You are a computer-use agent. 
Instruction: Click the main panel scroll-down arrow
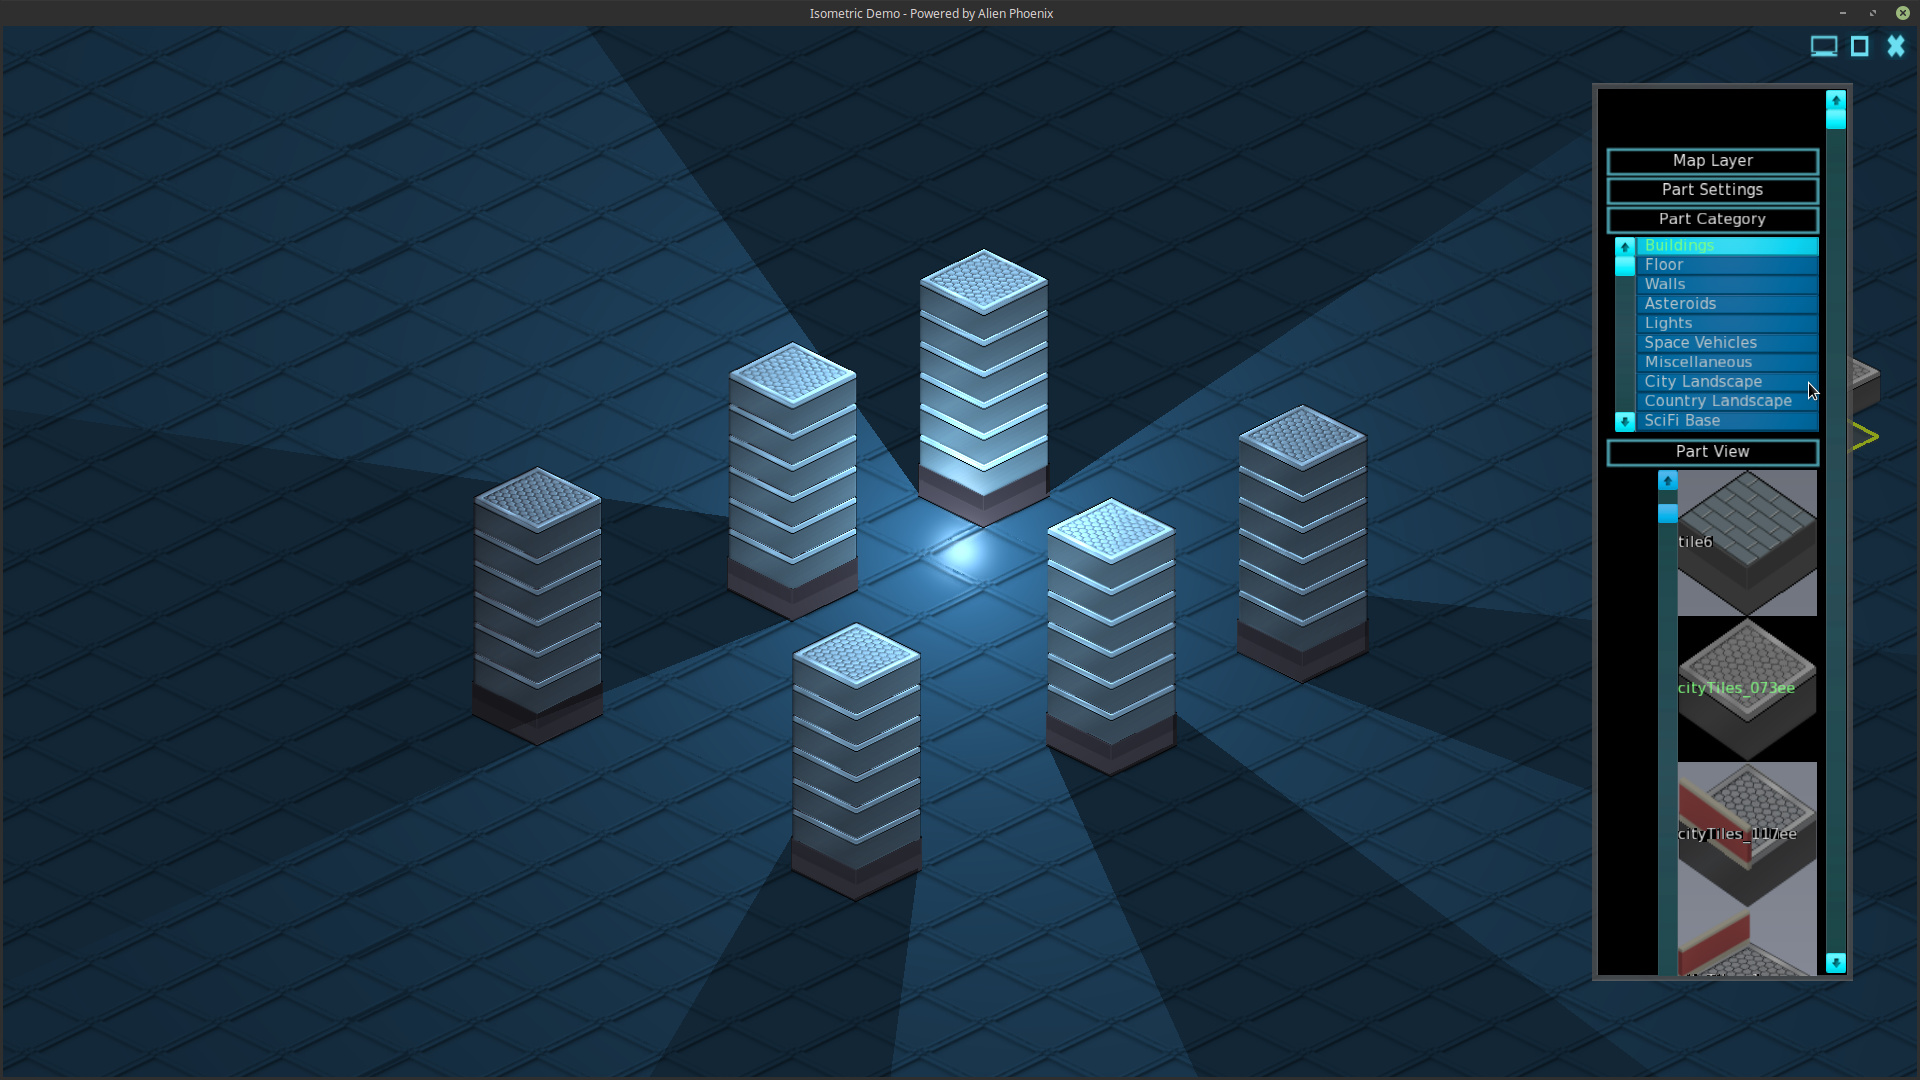click(x=1836, y=963)
